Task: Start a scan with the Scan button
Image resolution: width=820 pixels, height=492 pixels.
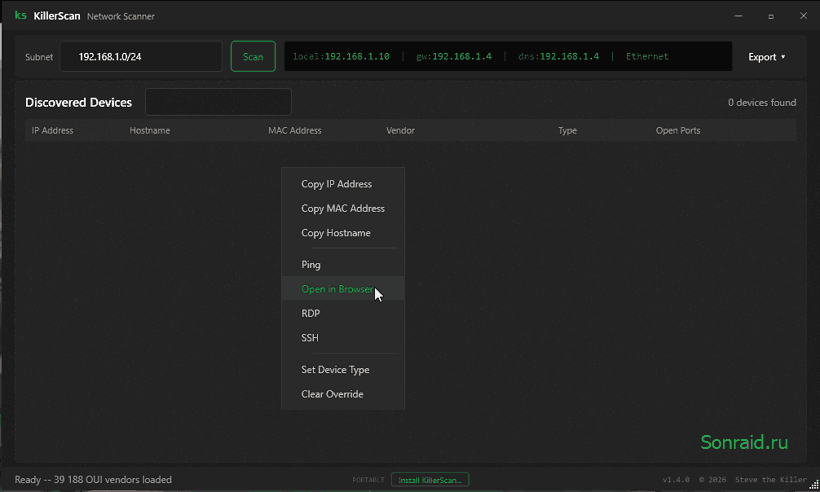Action: [253, 56]
